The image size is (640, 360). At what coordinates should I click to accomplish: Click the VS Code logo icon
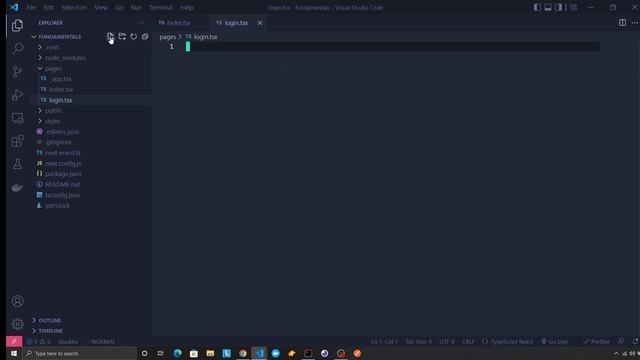coord(14,7)
